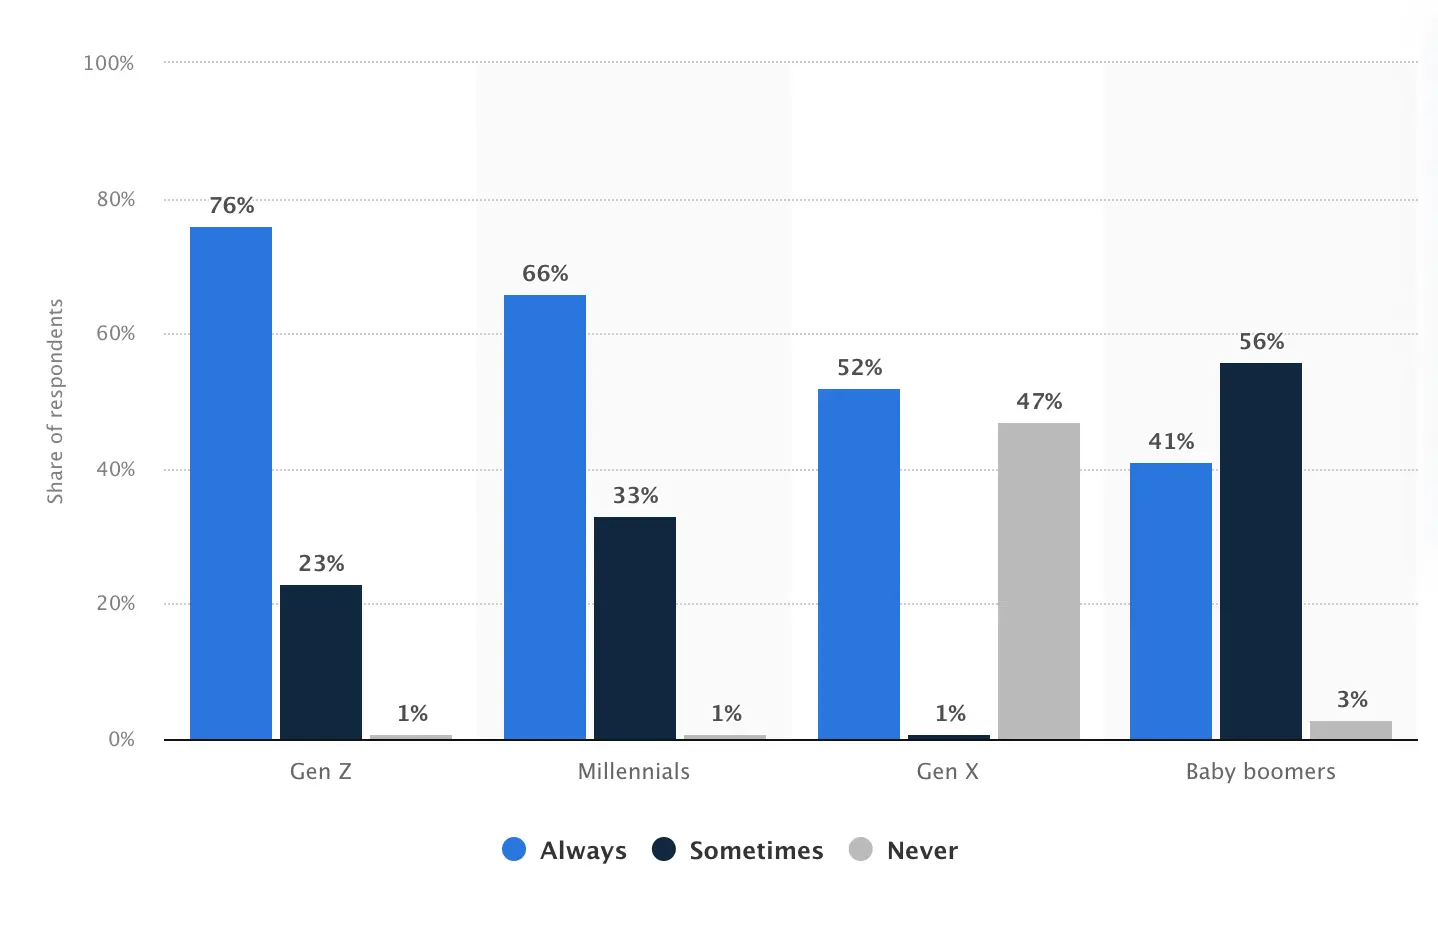Click the Baby boomers Always bar at 41%
Screen dimensions: 1438x942
click(1171, 601)
